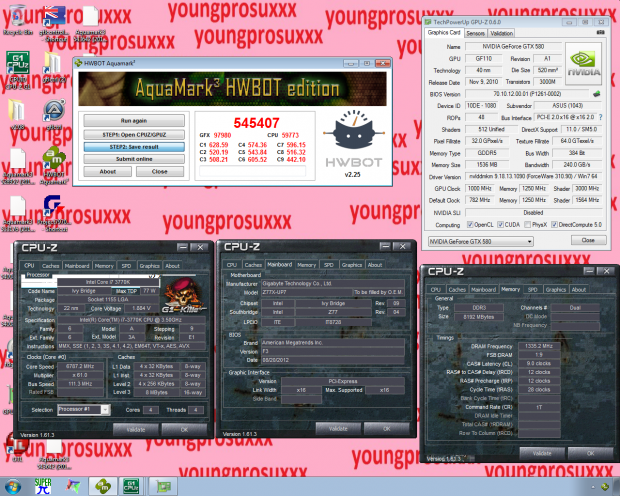Switch to the Validation tab in GPU-Z
The height and width of the screenshot is (496, 620).
coord(501,33)
